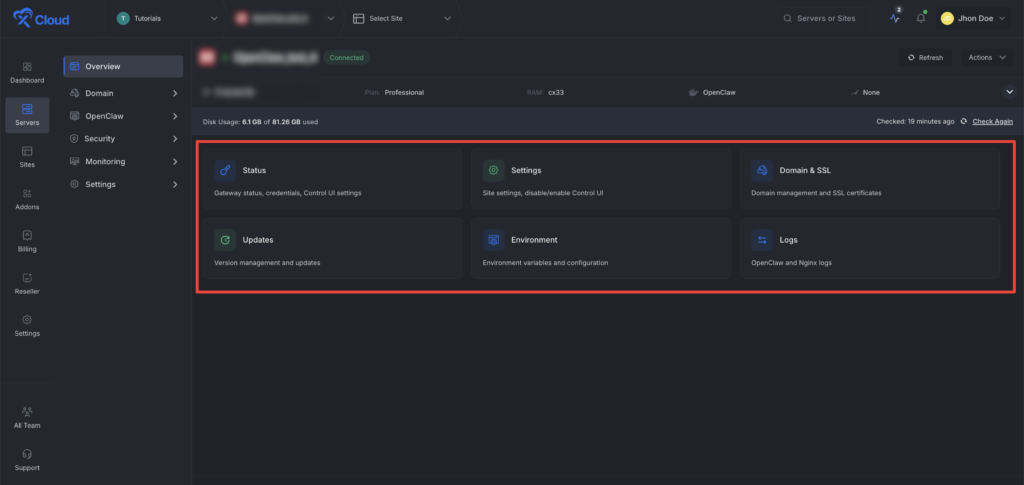Open the Reseller sidebar item

pos(27,283)
